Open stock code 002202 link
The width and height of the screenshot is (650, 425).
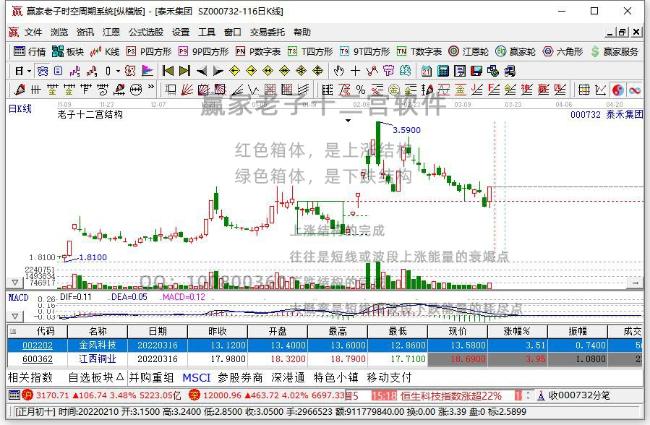click(37, 345)
